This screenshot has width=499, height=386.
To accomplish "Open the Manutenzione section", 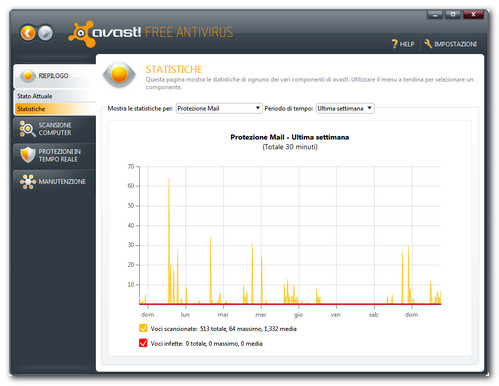I will tap(55, 182).
